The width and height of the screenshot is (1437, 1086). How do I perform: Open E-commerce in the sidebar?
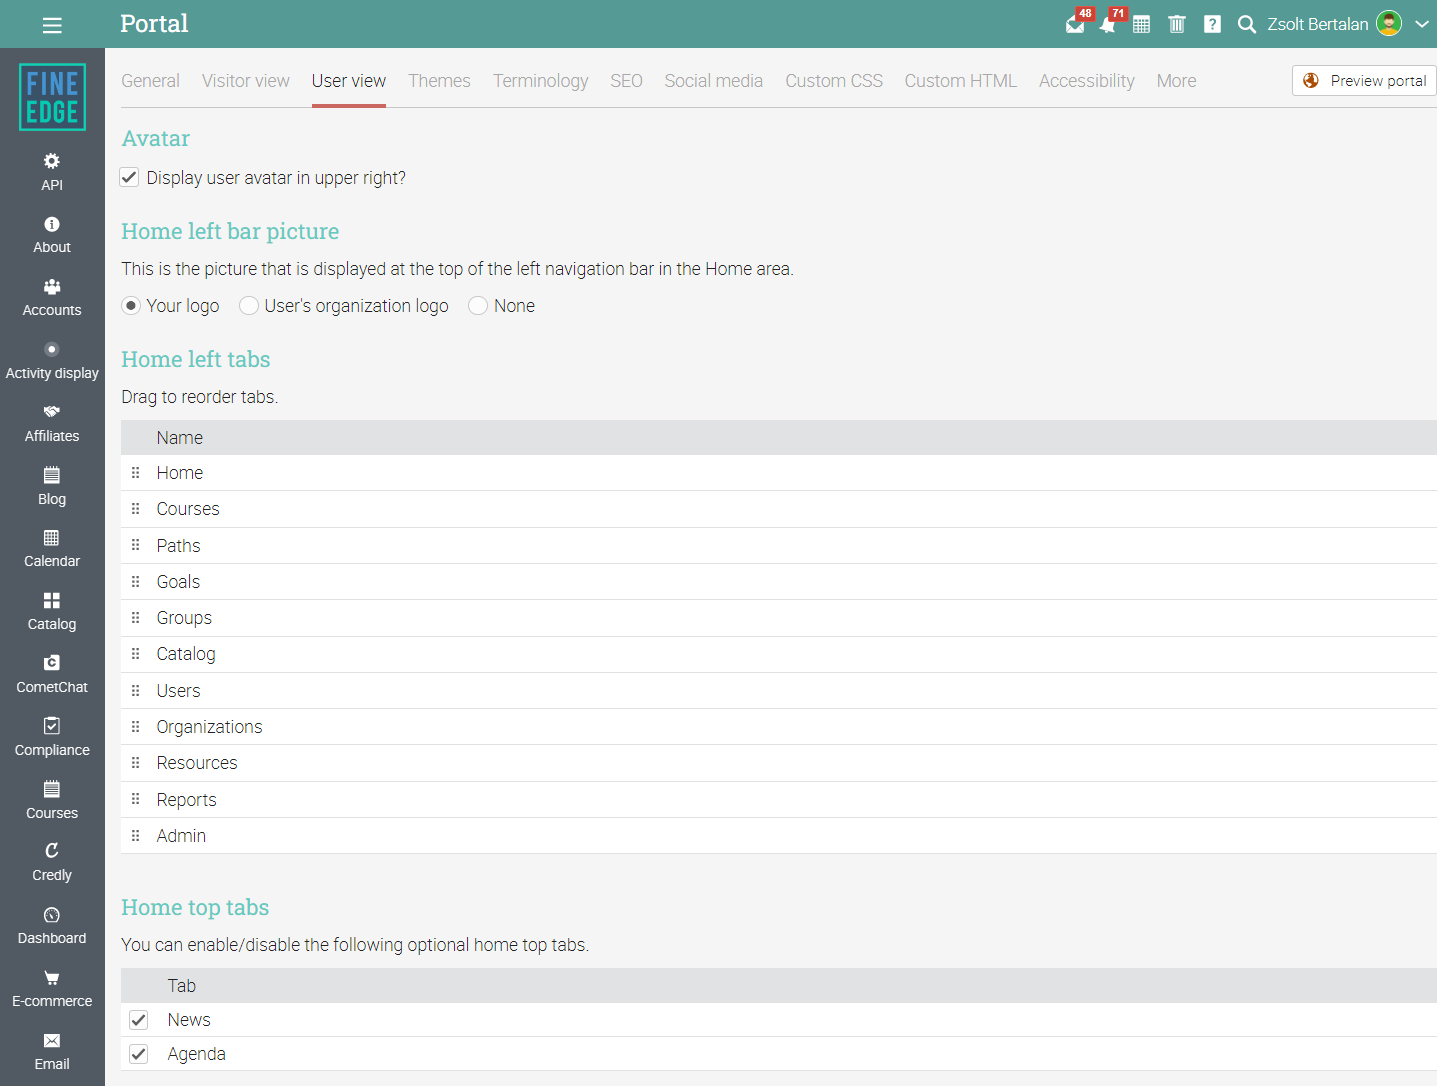pyautogui.click(x=52, y=989)
